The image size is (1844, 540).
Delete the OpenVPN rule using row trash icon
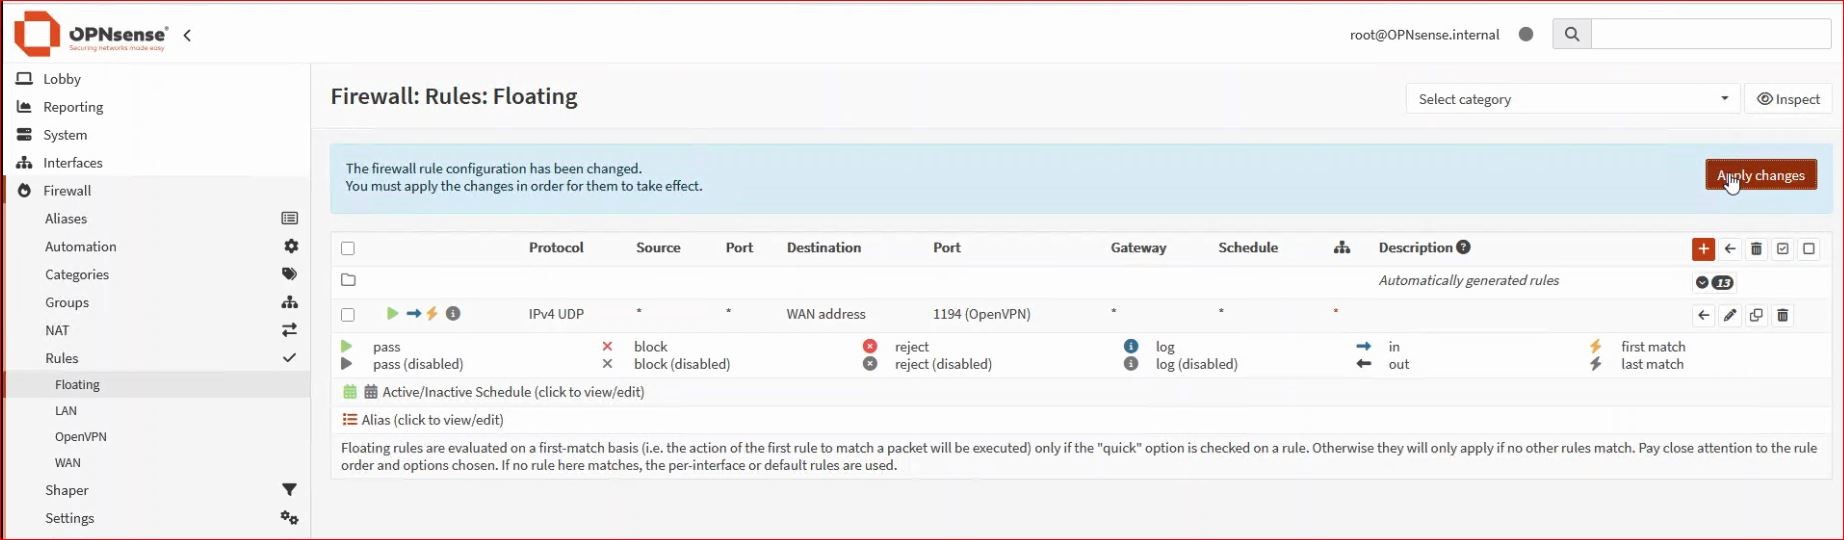(x=1782, y=315)
